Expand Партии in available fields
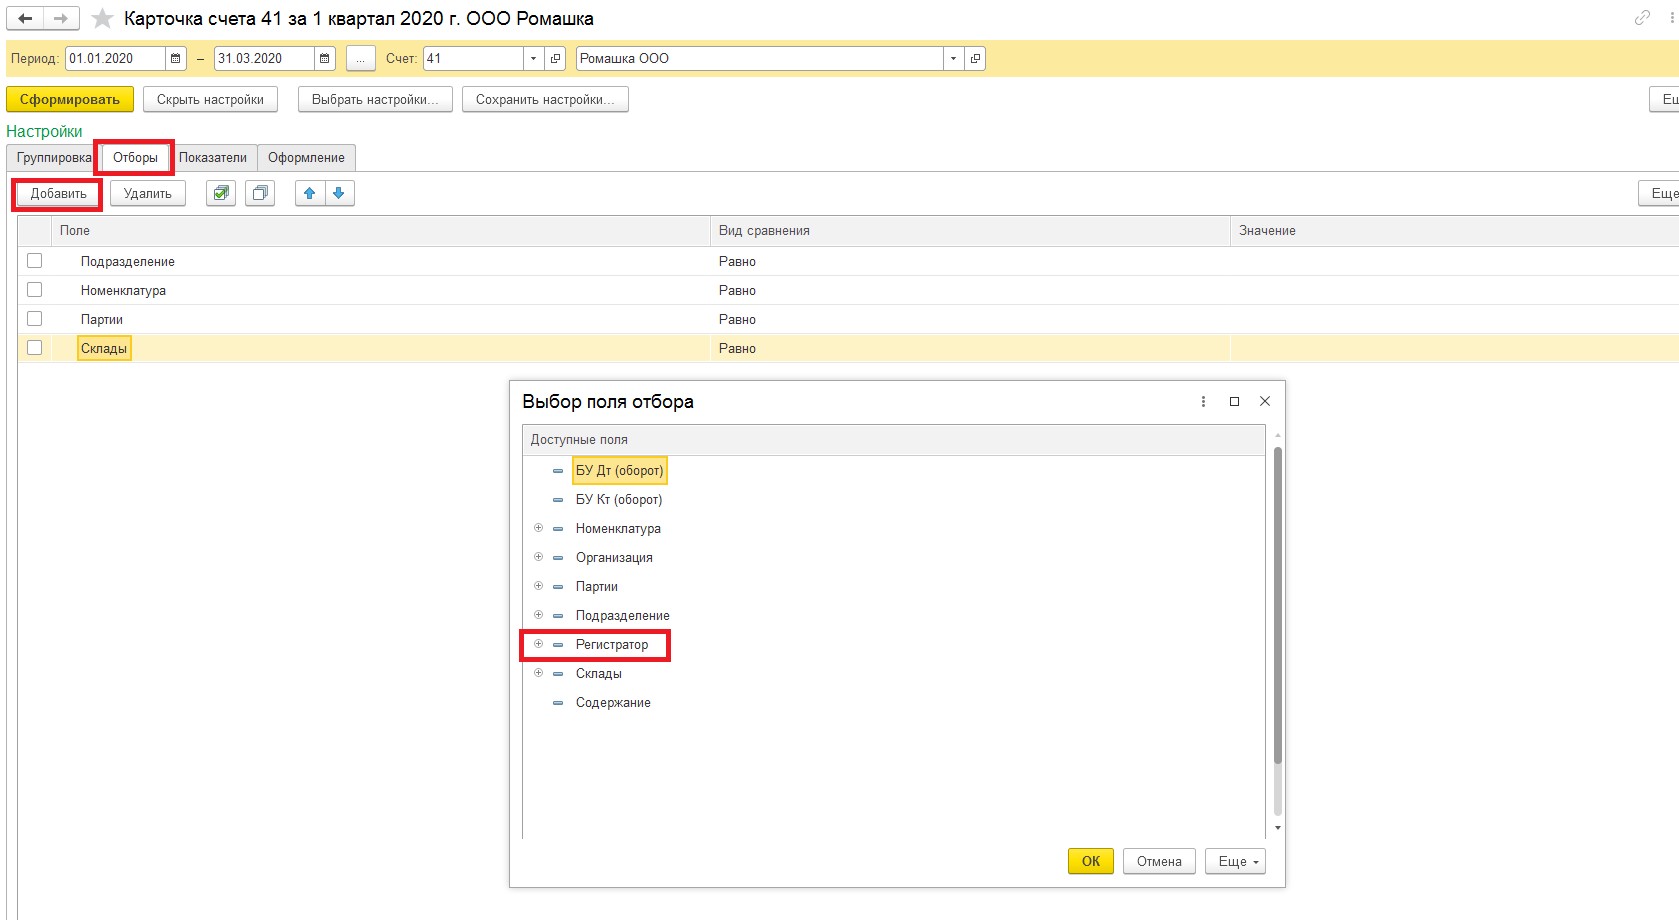Viewport: 1679px width, 920px height. [538, 586]
